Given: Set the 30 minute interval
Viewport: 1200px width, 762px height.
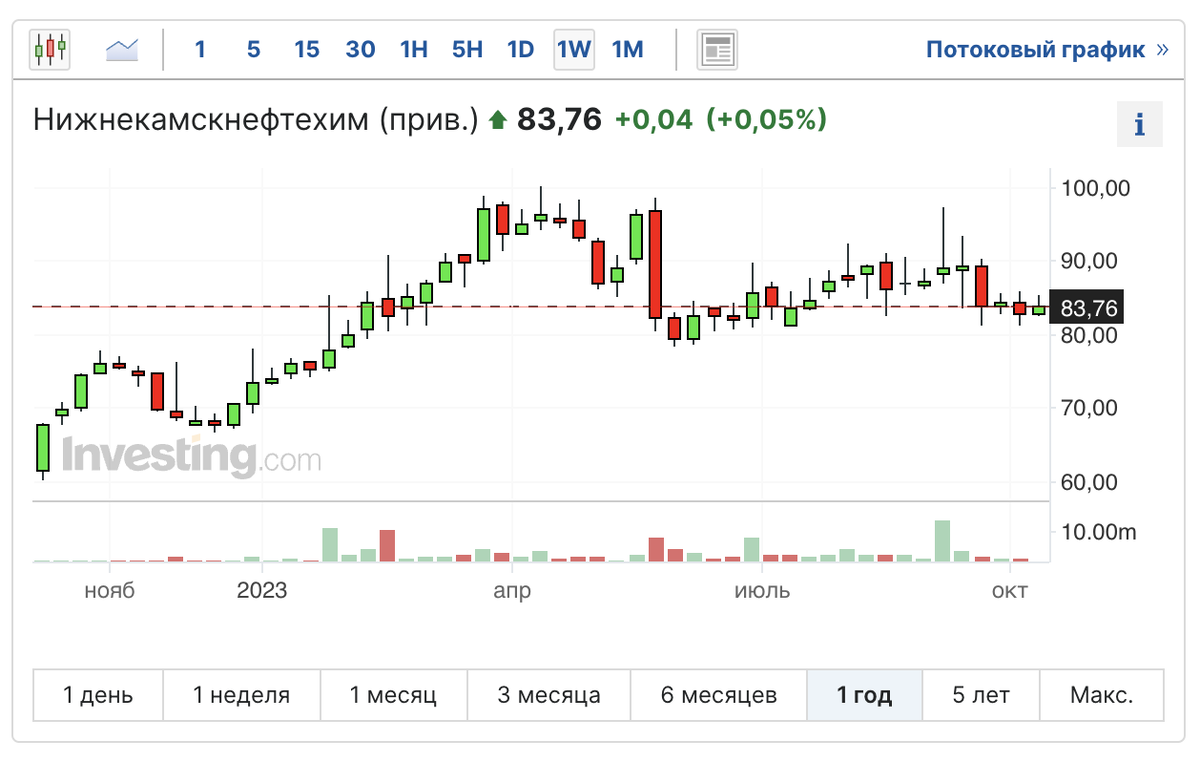Looking at the screenshot, I should (360, 49).
